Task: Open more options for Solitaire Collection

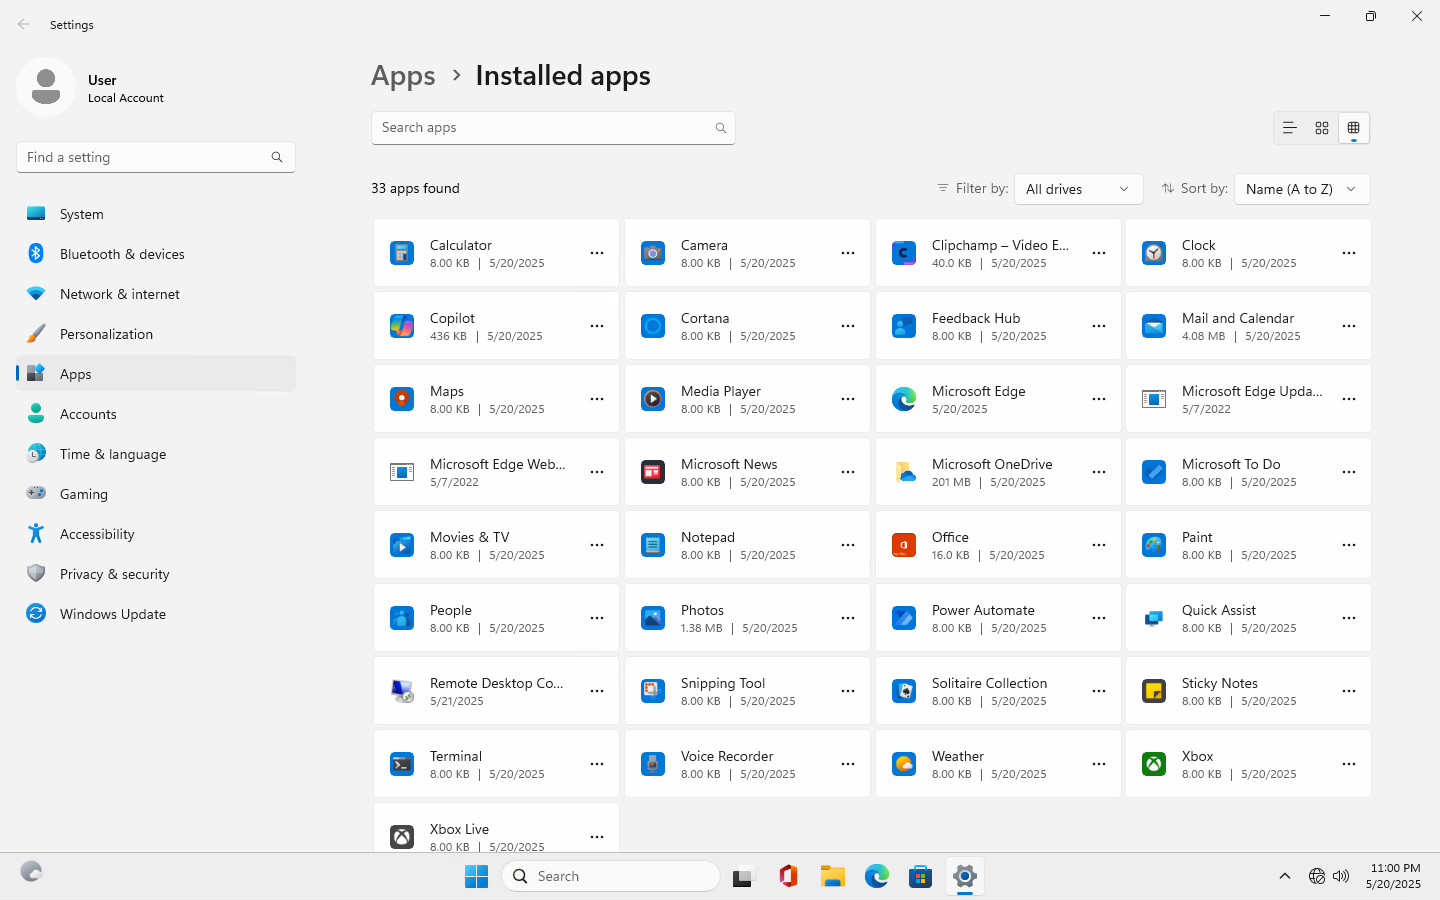Action: click(1099, 691)
